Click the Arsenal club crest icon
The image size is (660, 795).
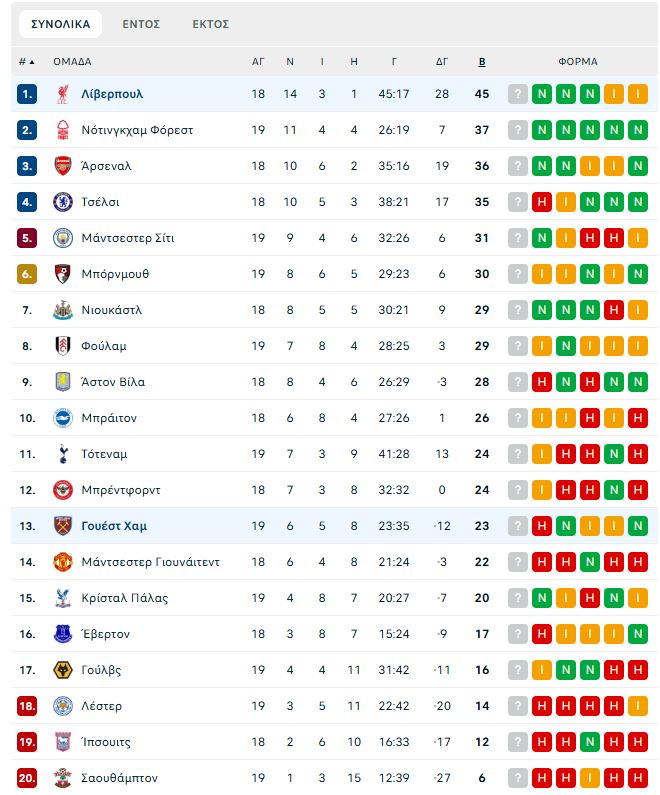coord(63,166)
